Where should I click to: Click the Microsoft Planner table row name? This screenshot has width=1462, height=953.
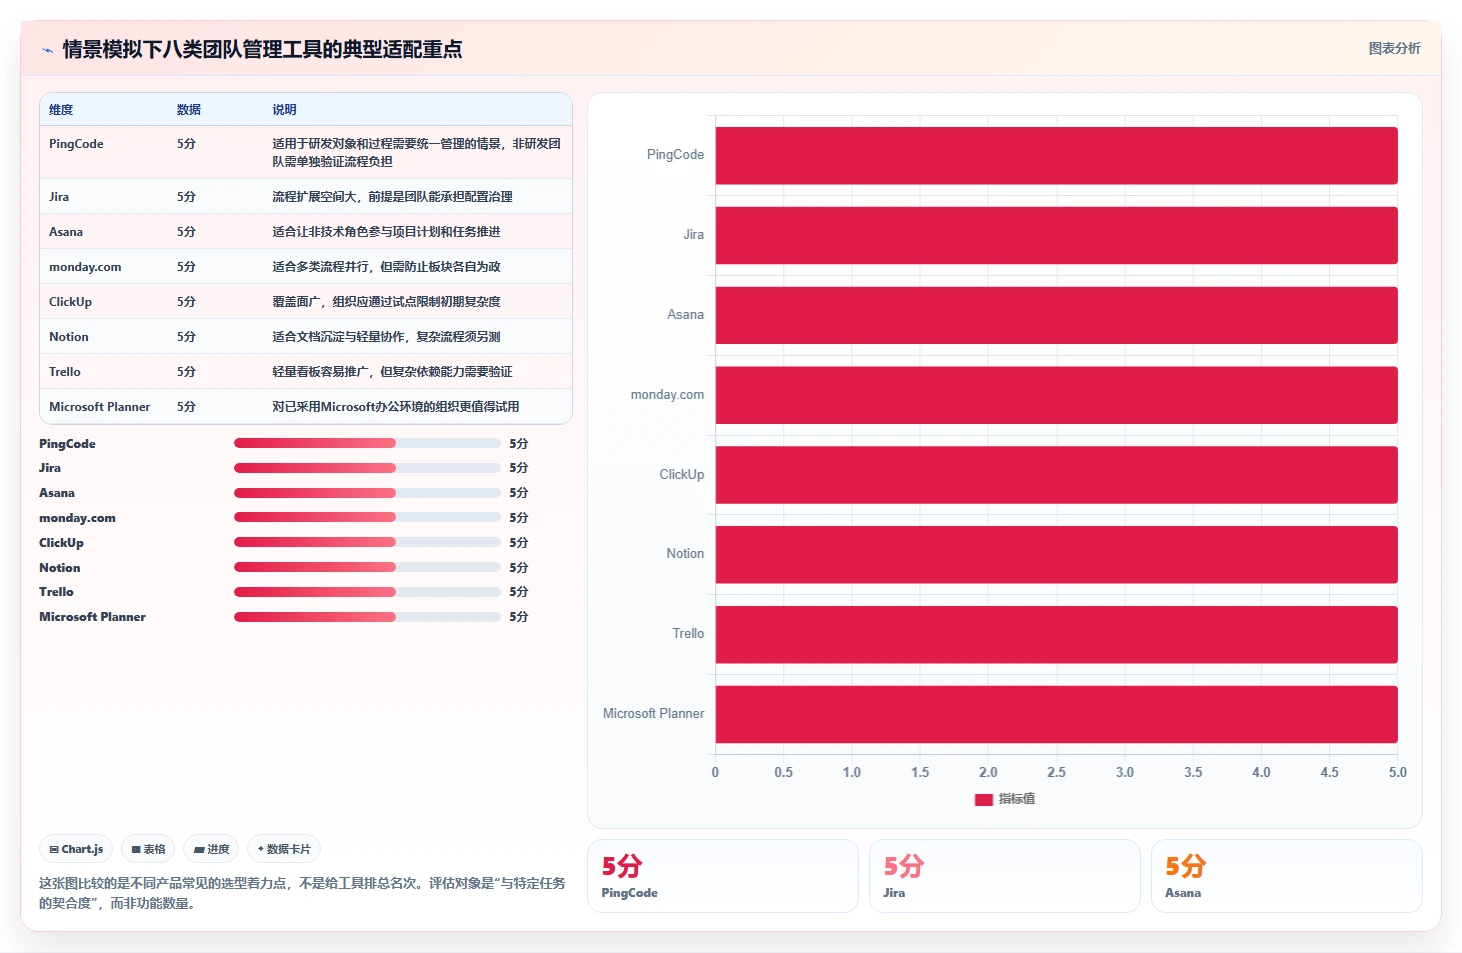point(99,407)
